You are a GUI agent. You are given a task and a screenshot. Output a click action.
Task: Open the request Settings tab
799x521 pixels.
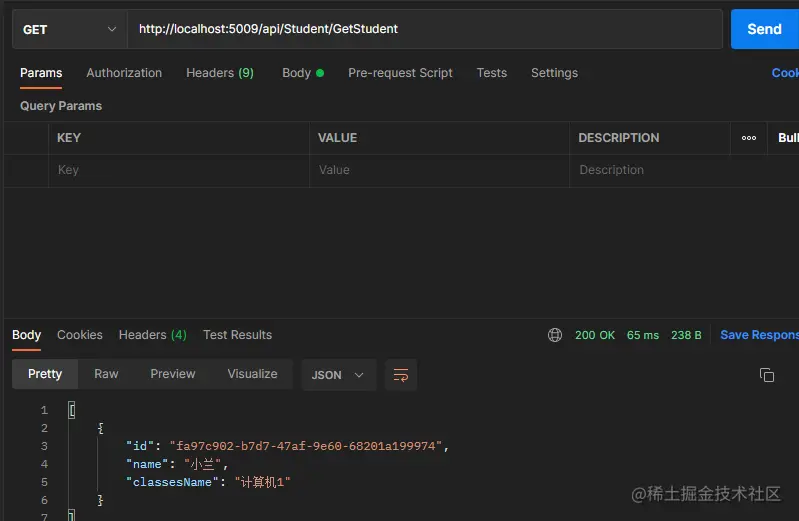tap(554, 73)
